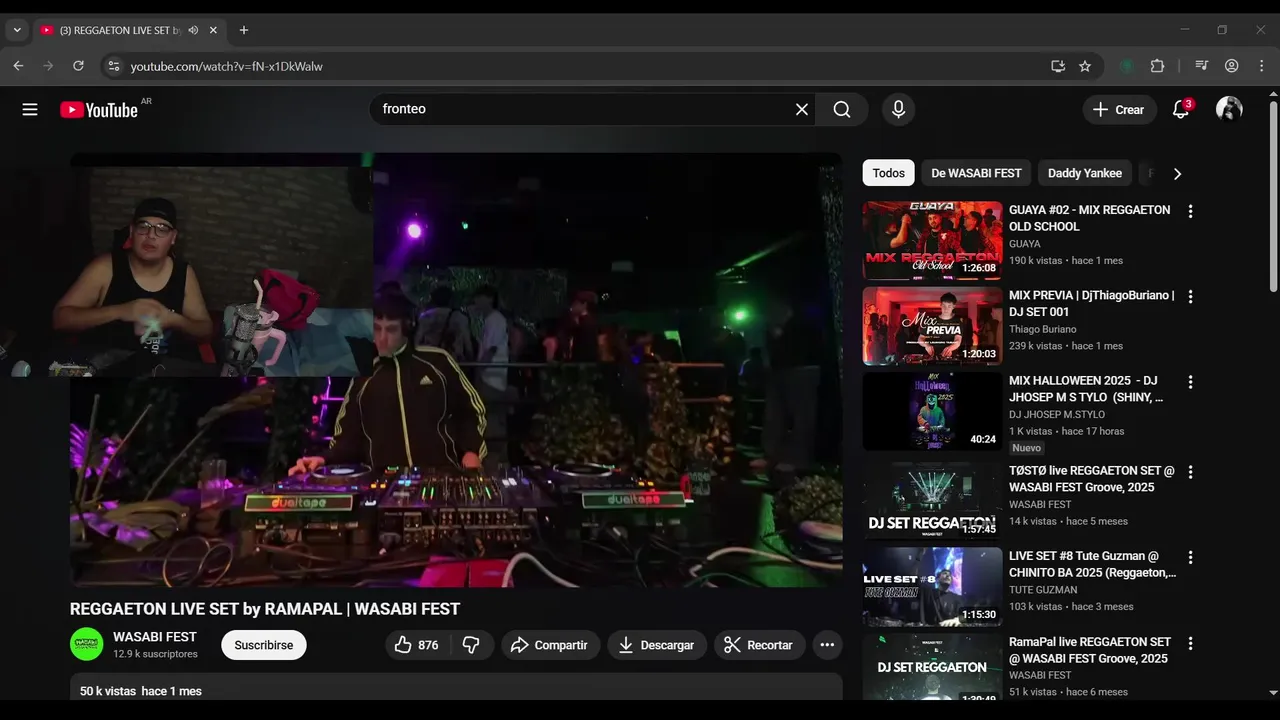Open more actions ellipsis under video
Image resolution: width=1280 pixels, height=720 pixels.
click(x=827, y=645)
